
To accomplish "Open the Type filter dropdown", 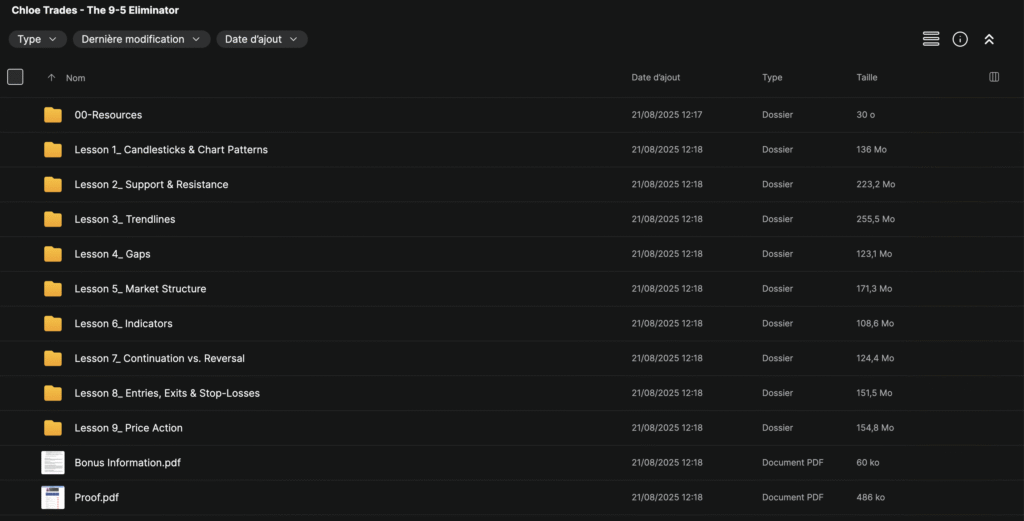I will click(38, 39).
